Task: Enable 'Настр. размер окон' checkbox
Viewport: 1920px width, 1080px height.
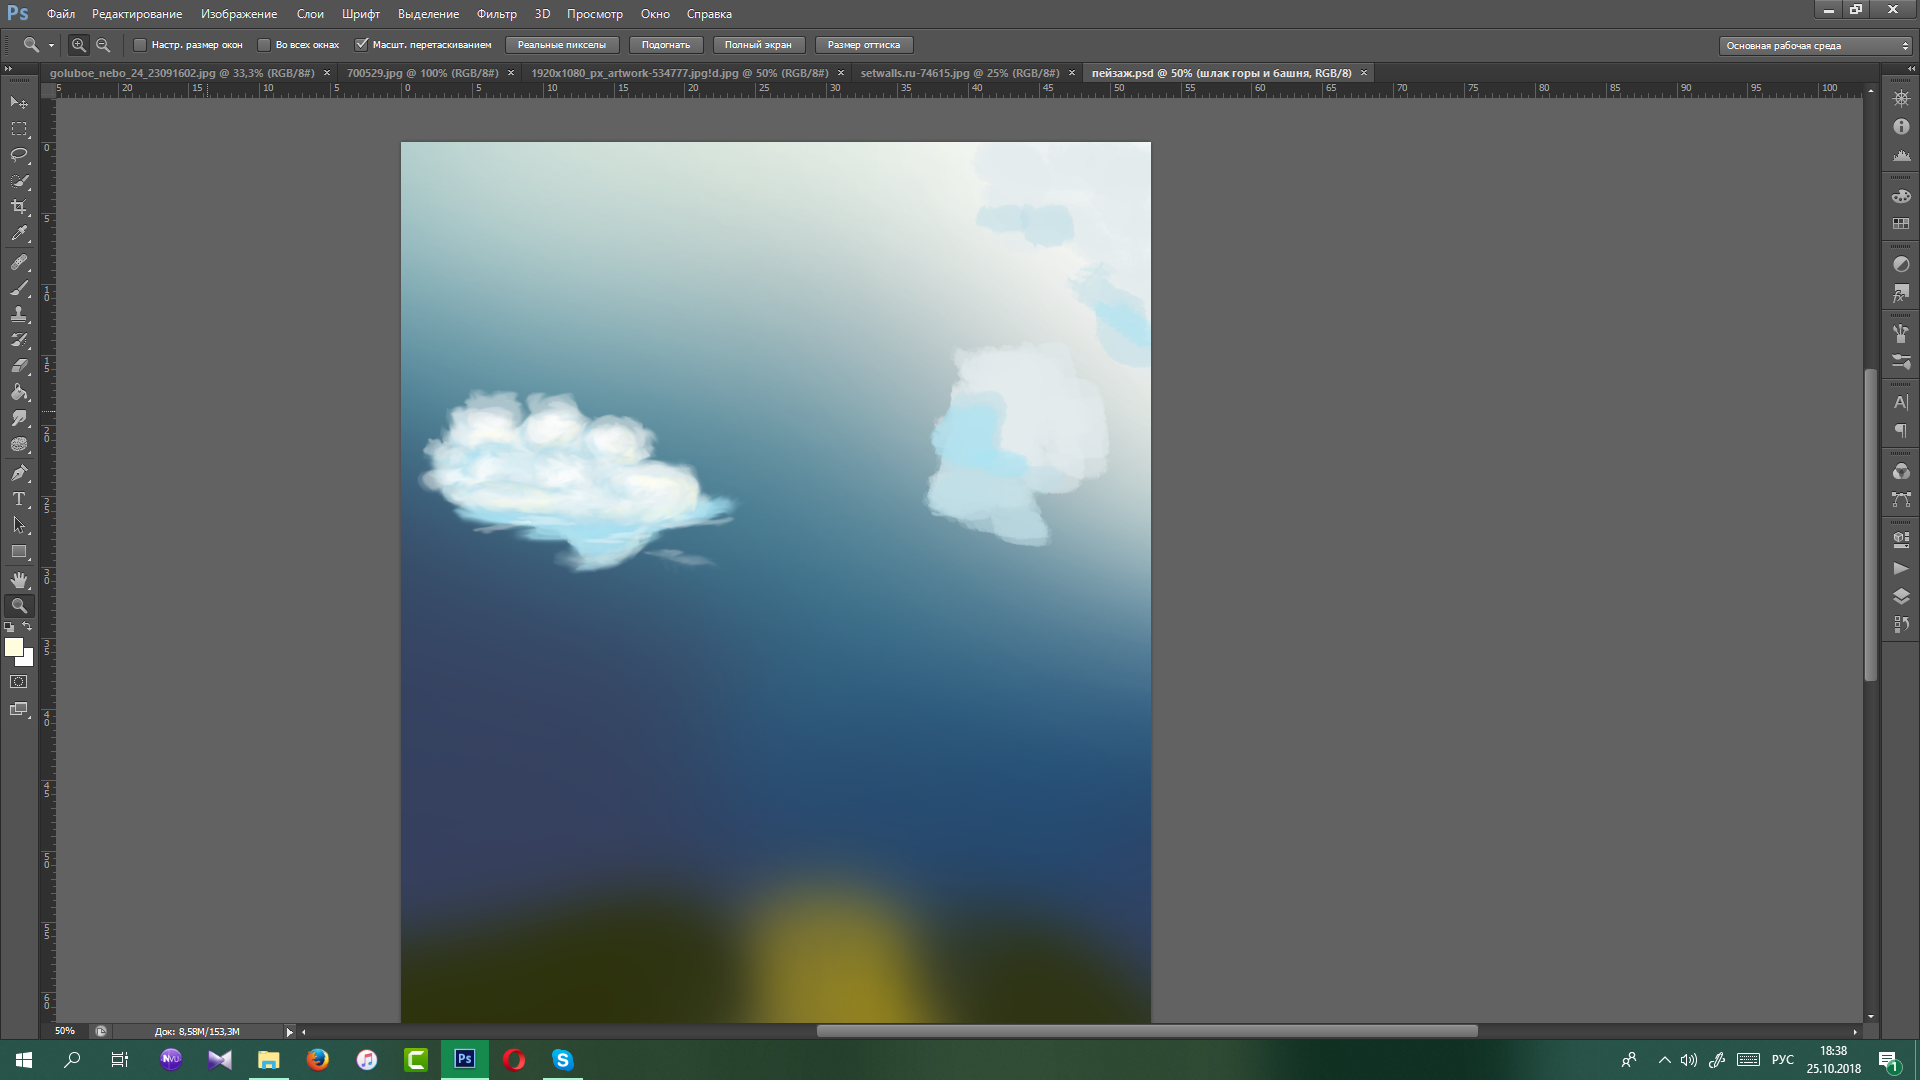Action: click(140, 45)
